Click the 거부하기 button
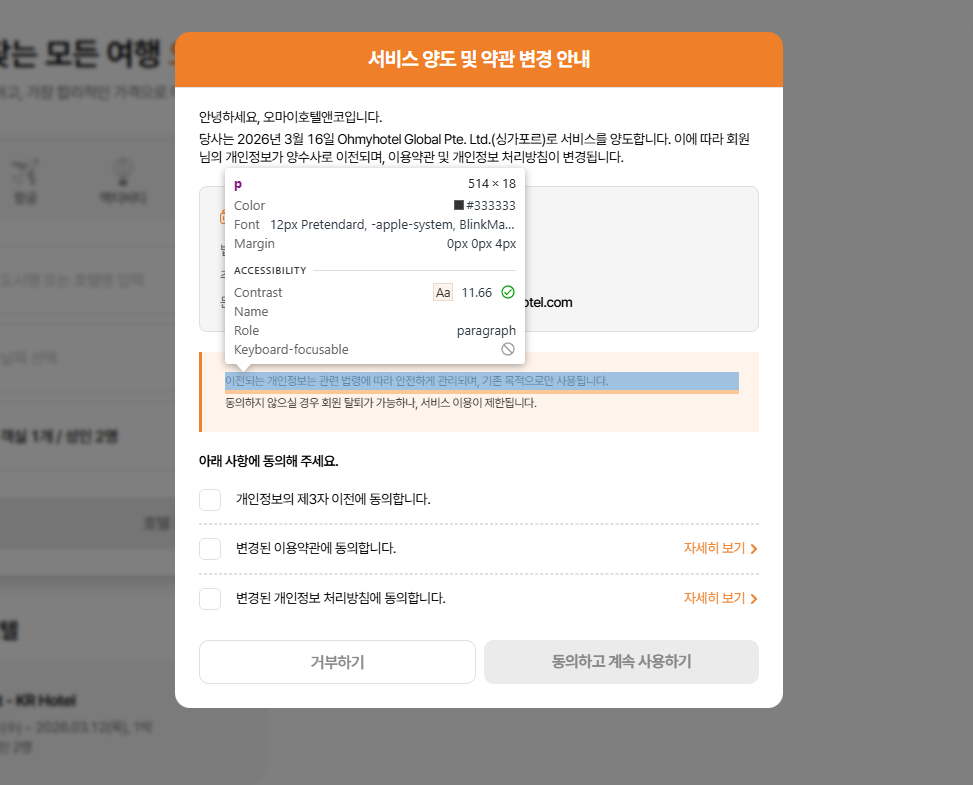 337,662
